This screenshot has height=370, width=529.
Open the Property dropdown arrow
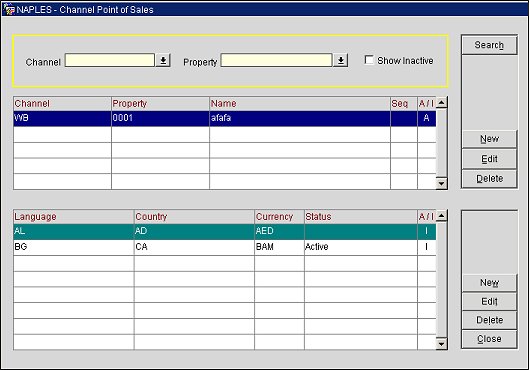click(341, 60)
